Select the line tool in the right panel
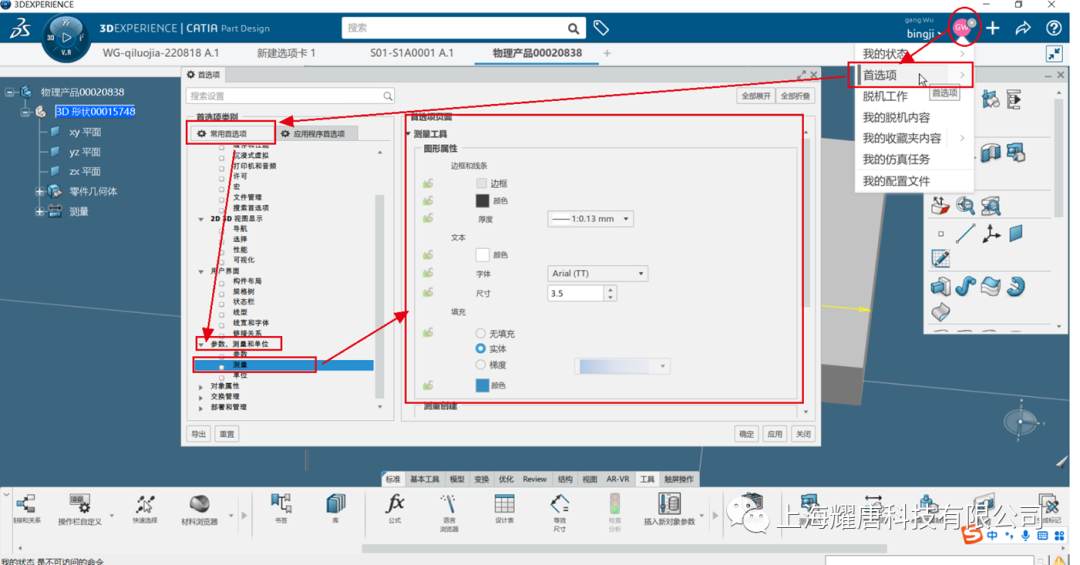 pos(966,234)
